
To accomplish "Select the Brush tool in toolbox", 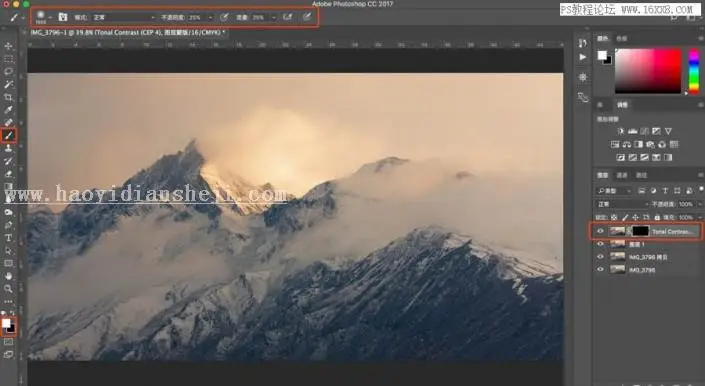I will coord(9,135).
